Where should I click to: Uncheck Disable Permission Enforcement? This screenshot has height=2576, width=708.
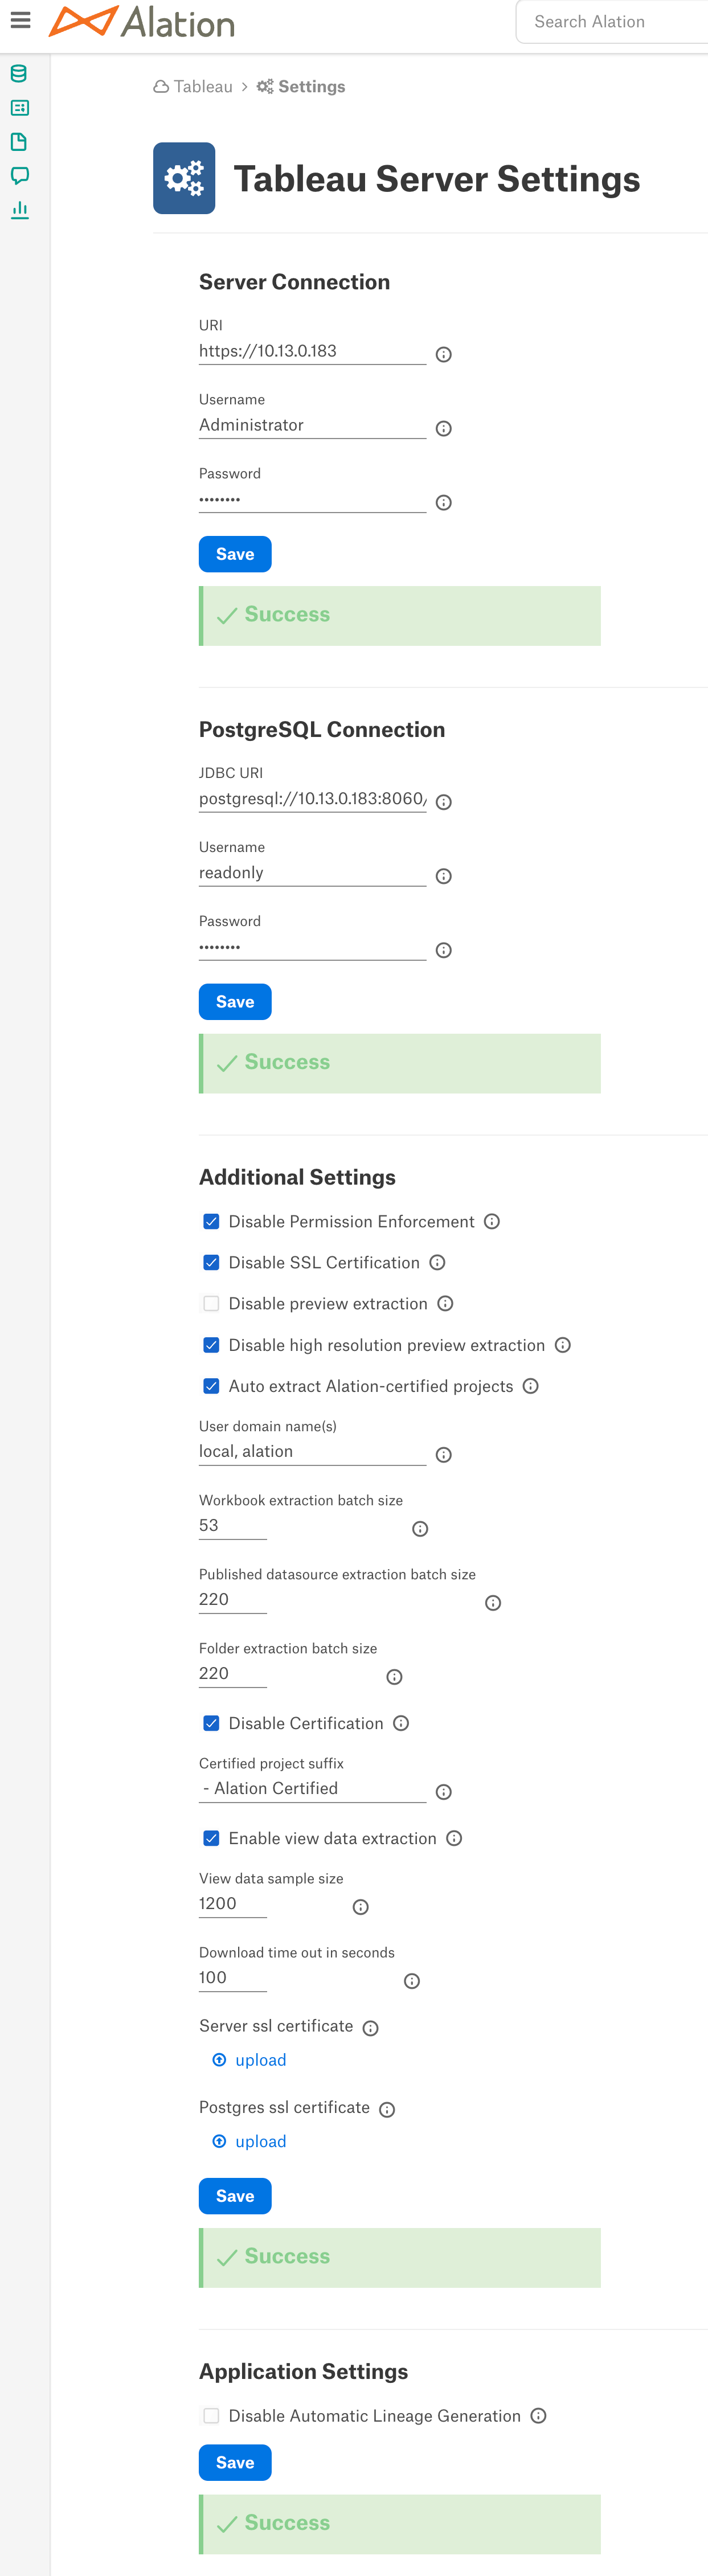(211, 1221)
